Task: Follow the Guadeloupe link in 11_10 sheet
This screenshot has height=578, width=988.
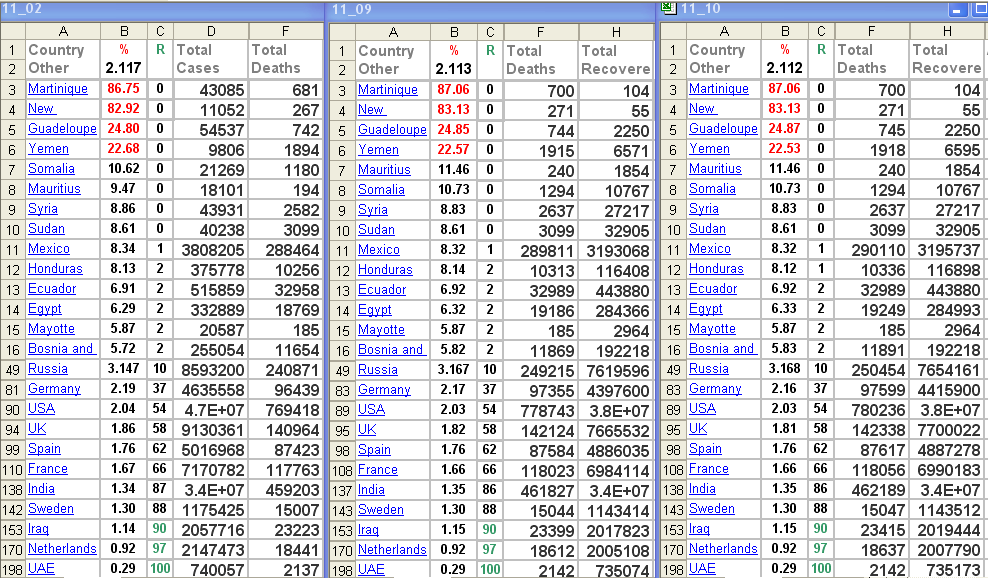Action: [722, 129]
